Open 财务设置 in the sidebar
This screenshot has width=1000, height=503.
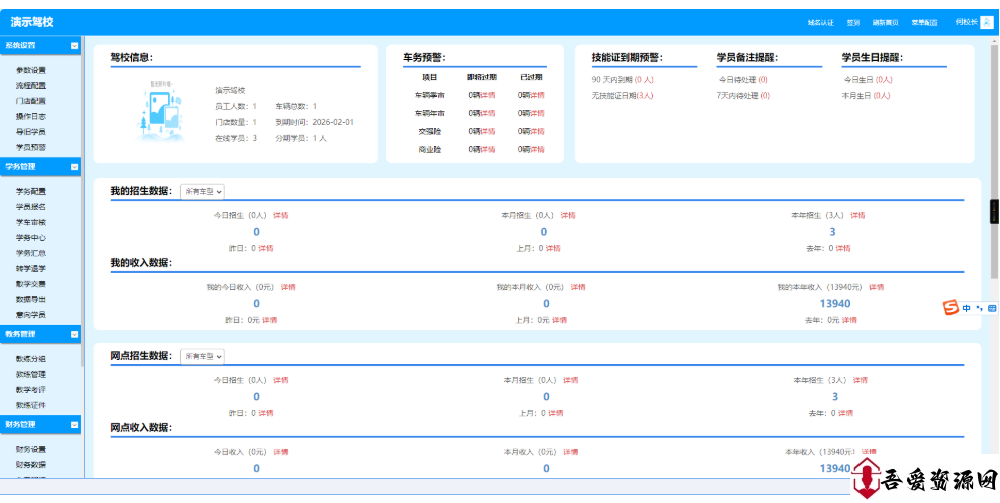pyautogui.click(x=31, y=449)
